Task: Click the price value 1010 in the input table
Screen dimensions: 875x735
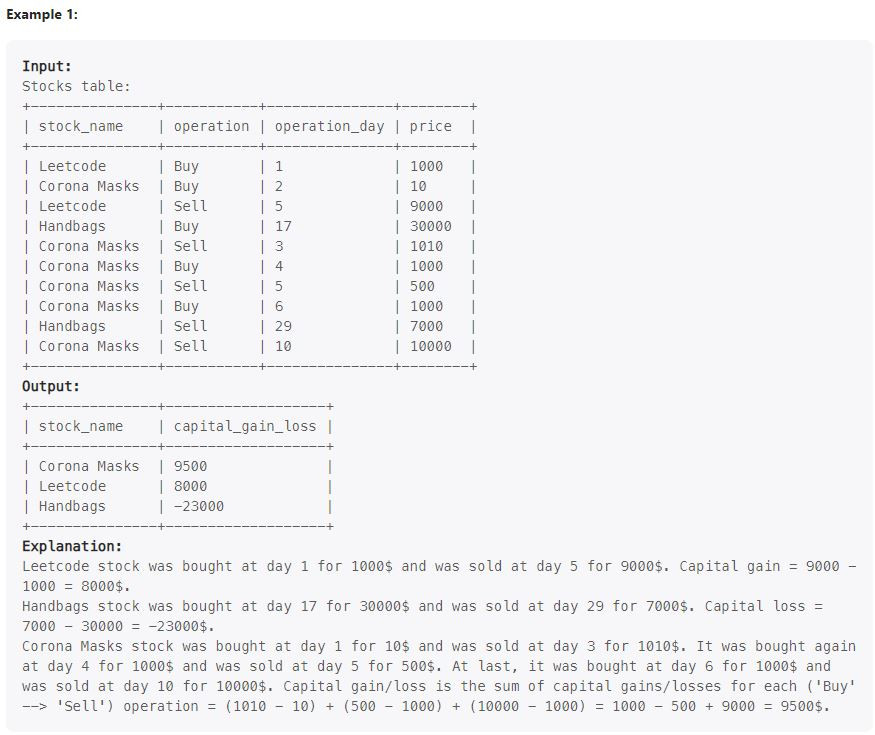Action: (x=426, y=247)
